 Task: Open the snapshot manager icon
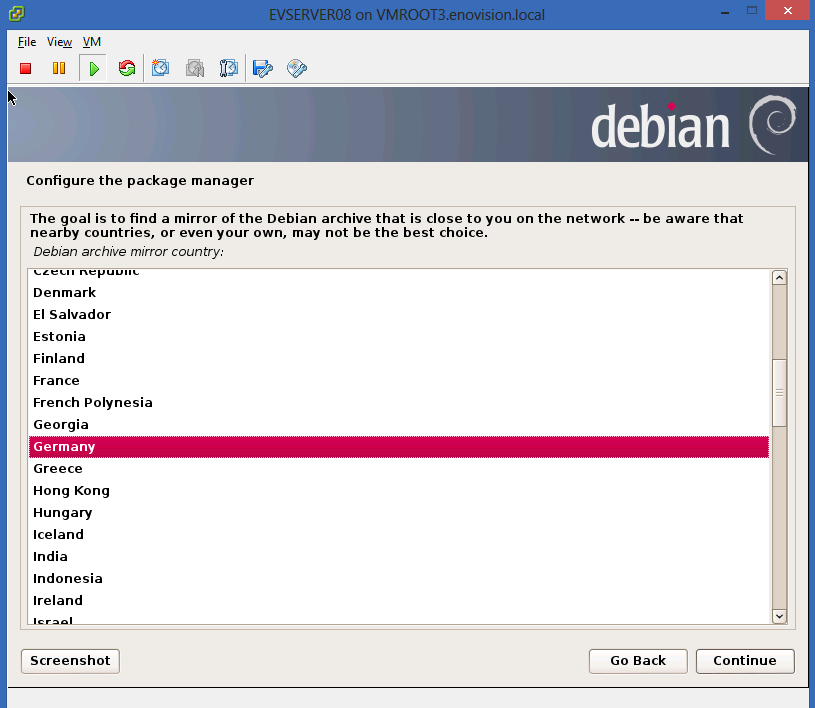click(x=228, y=68)
